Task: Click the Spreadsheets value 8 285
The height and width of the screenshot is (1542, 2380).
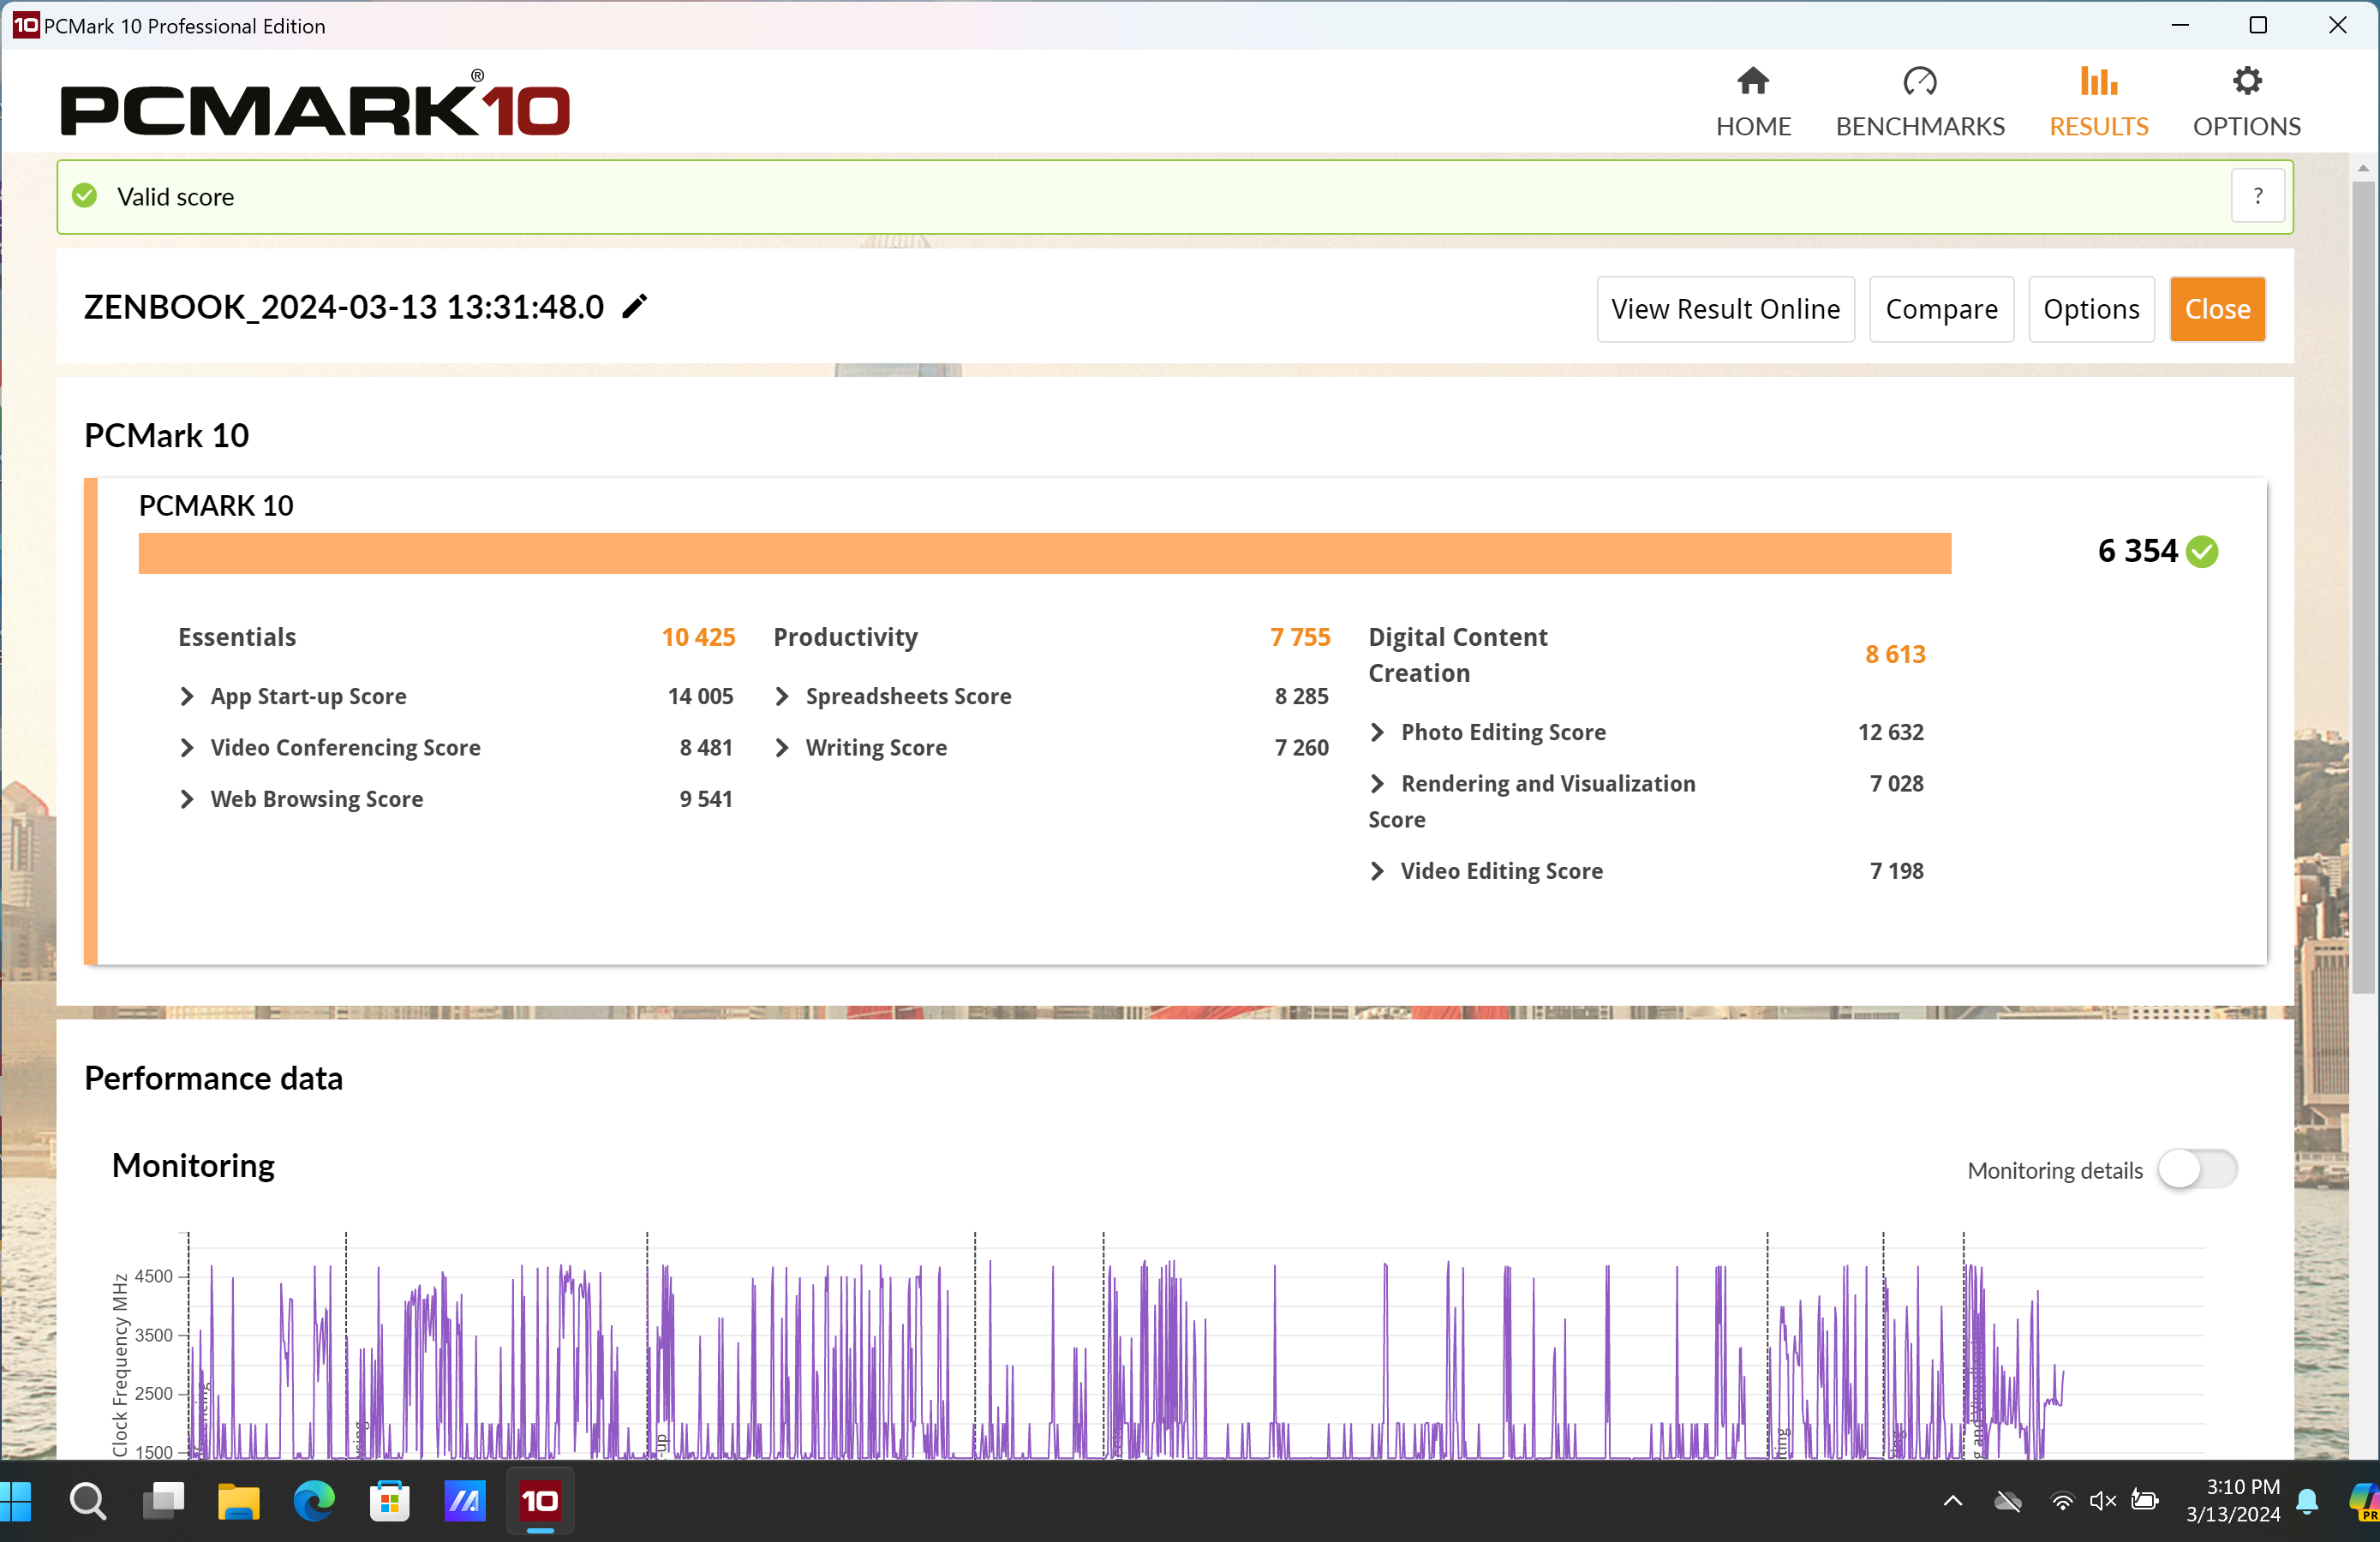Action: [x=1301, y=696]
